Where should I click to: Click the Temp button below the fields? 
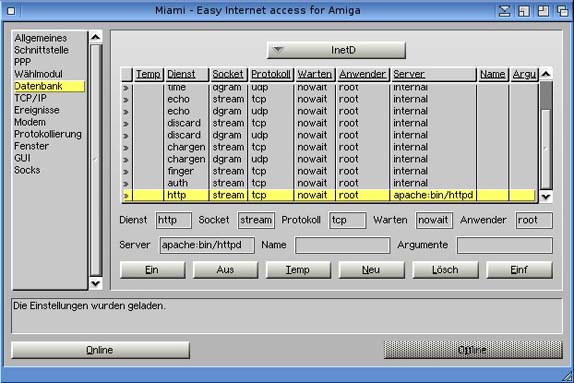pos(298,270)
